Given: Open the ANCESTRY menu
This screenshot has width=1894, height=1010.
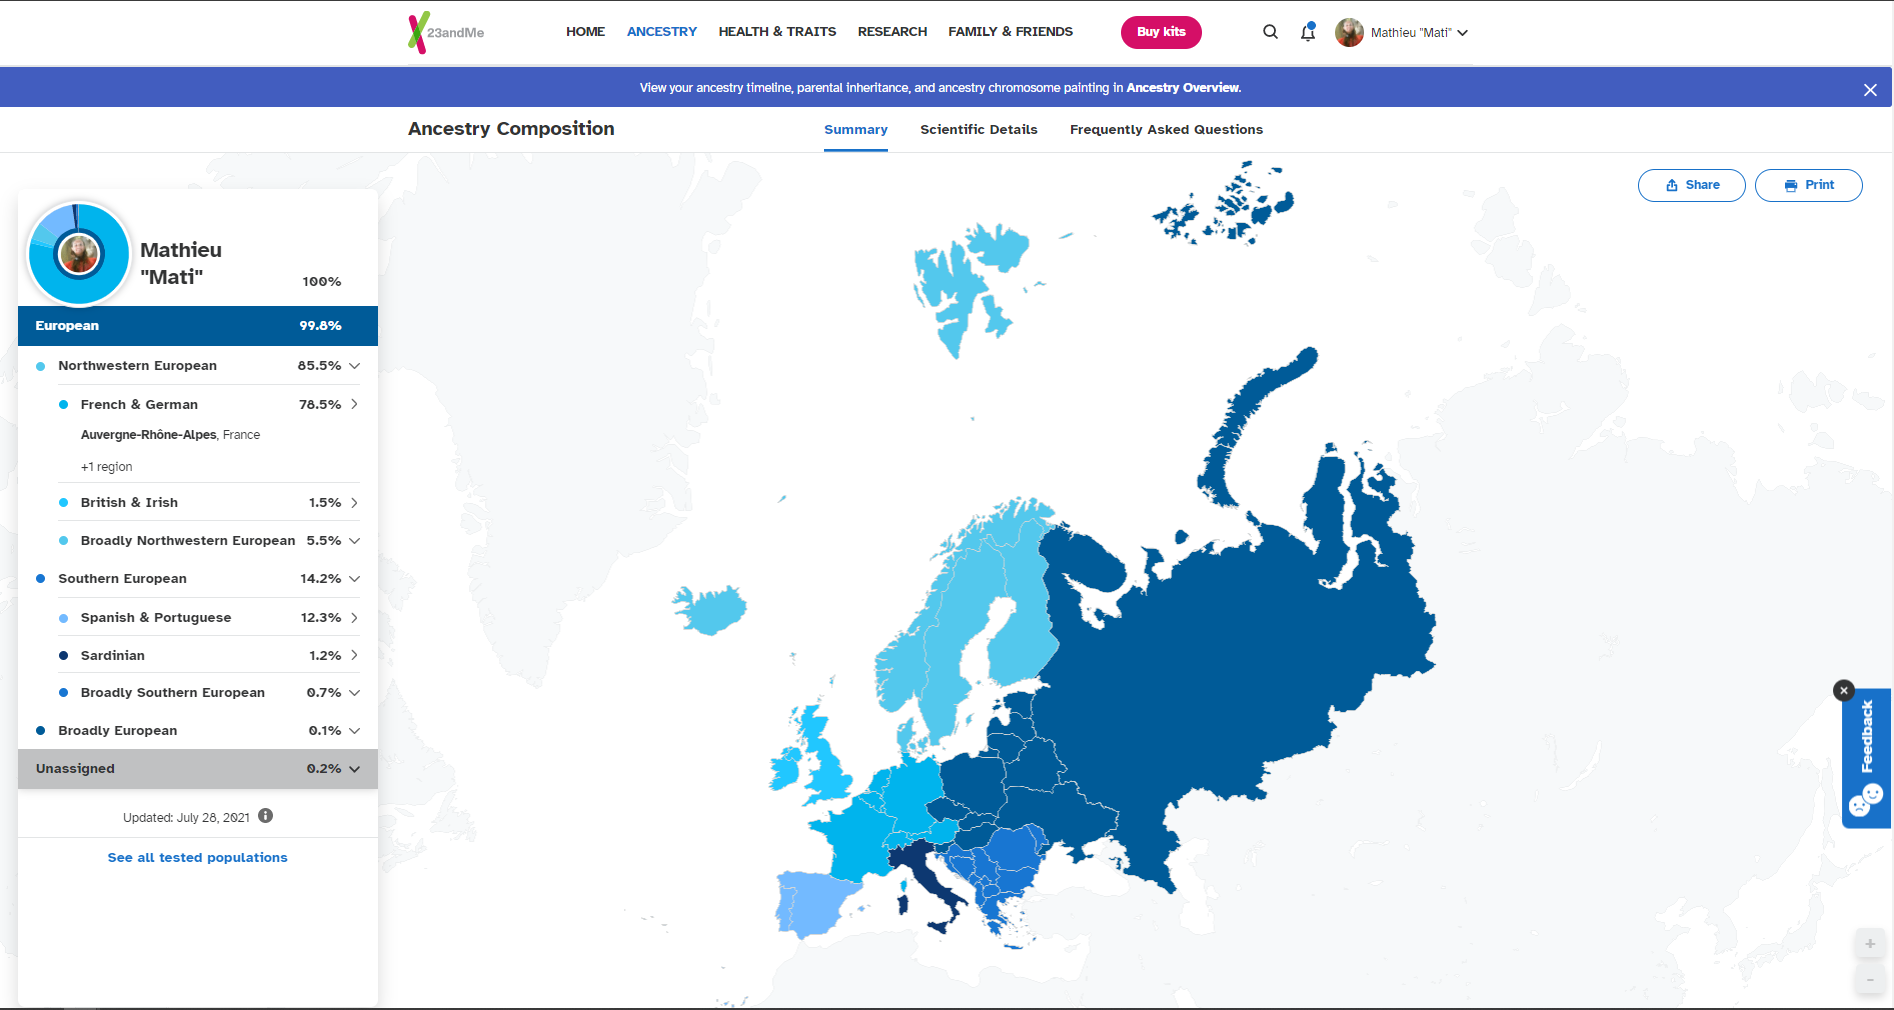Looking at the screenshot, I should pos(662,32).
